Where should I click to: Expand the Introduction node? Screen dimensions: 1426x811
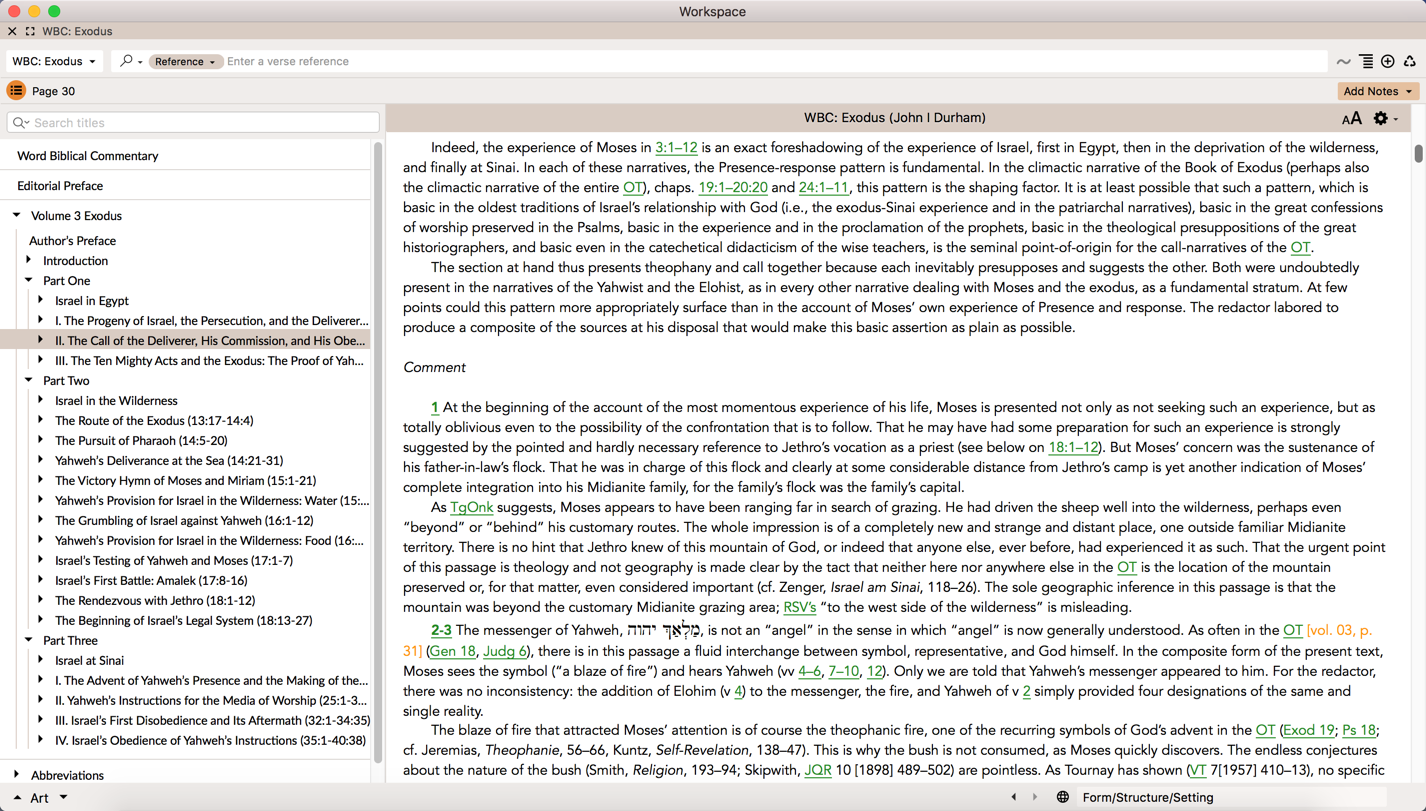point(29,260)
